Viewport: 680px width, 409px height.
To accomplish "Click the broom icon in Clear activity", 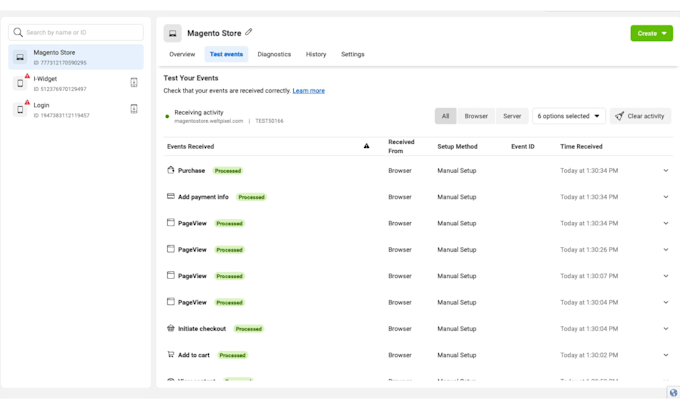I will (x=620, y=116).
